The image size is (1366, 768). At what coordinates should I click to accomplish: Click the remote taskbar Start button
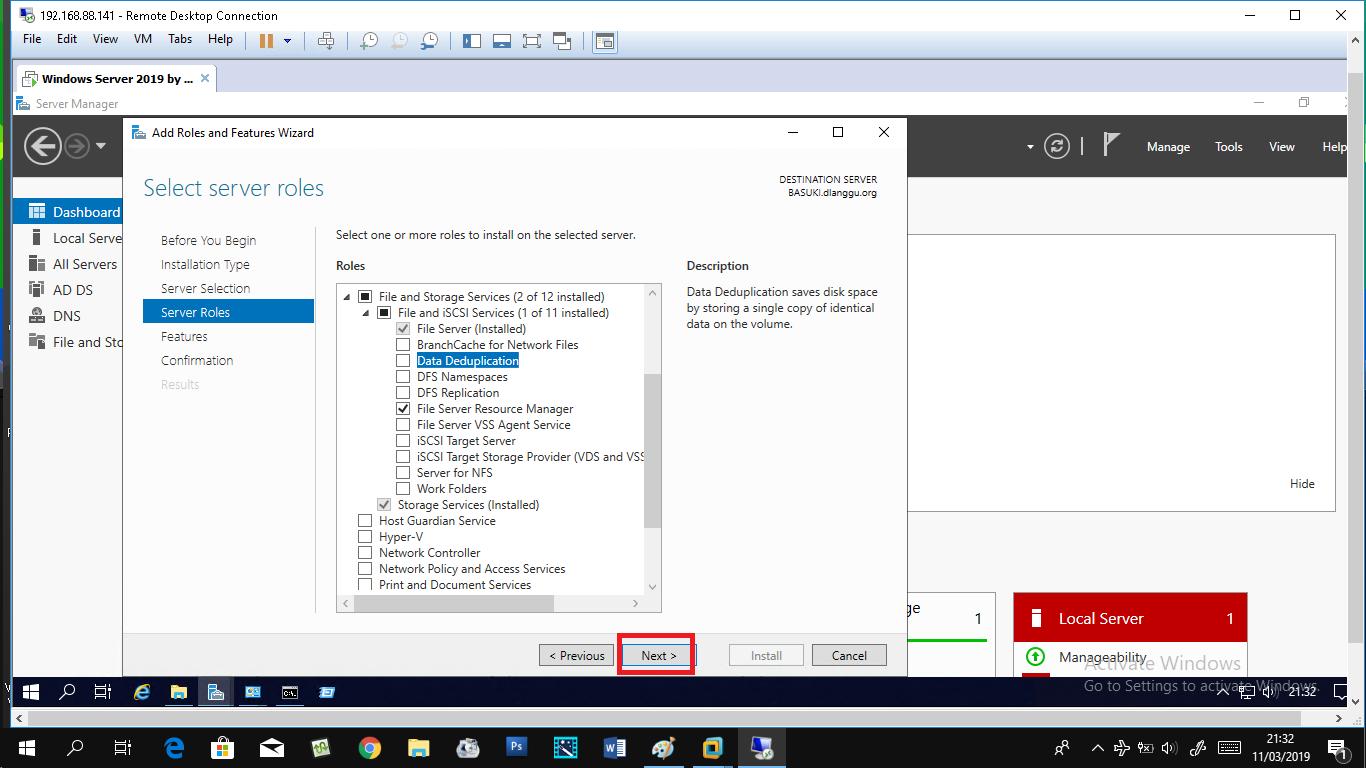coord(31,691)
